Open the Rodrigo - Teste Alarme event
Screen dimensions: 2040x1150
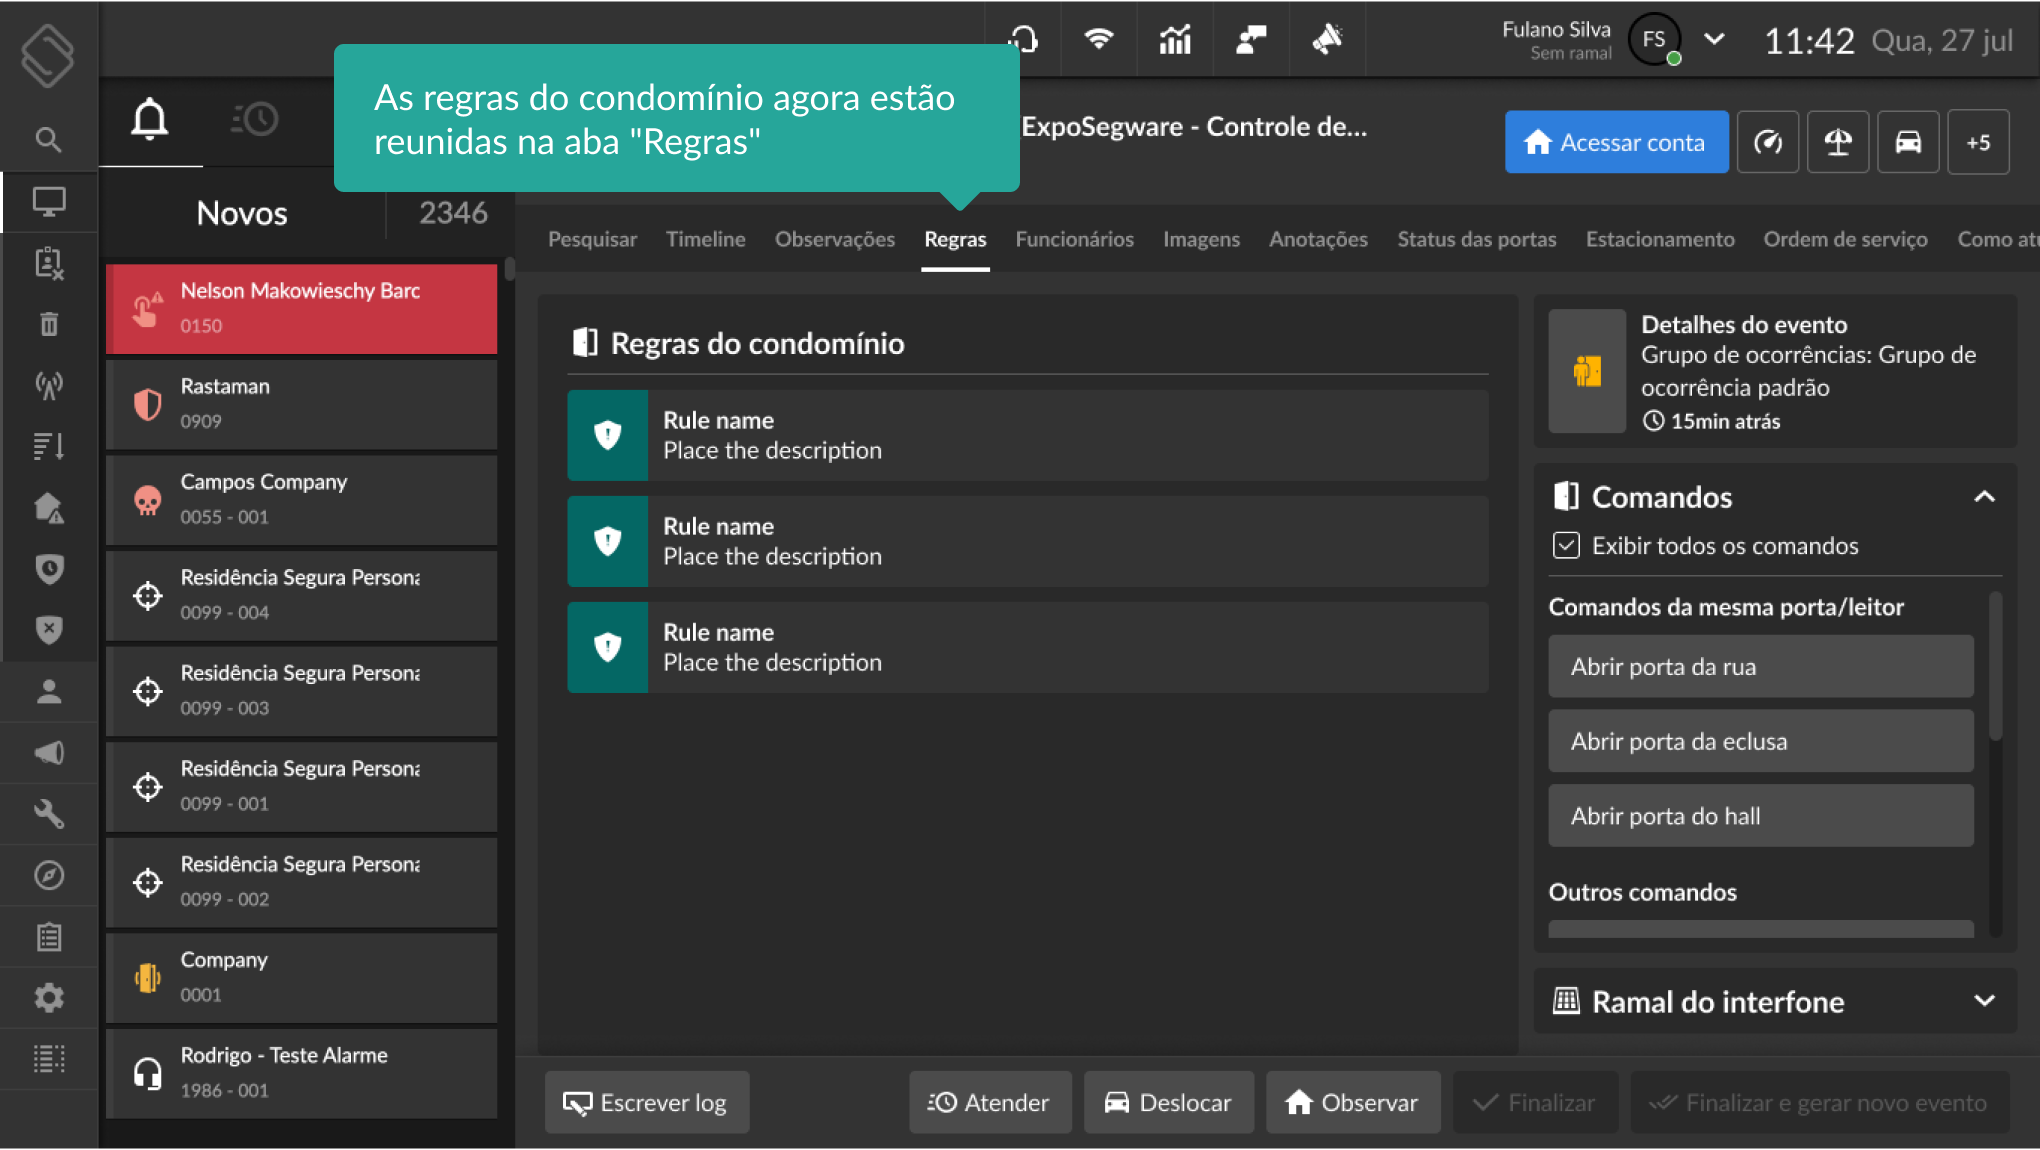point(301,1073)
